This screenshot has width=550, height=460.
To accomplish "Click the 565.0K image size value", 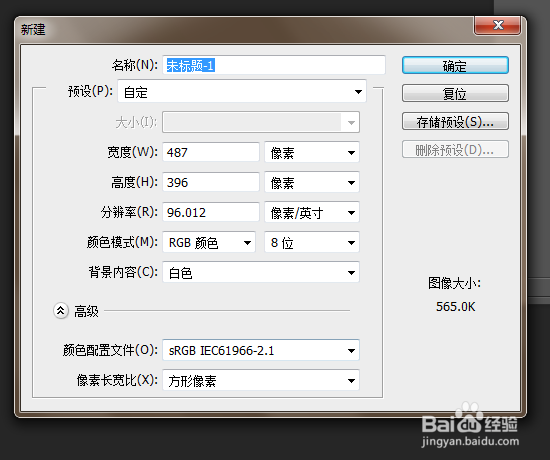I will (455, 307).
